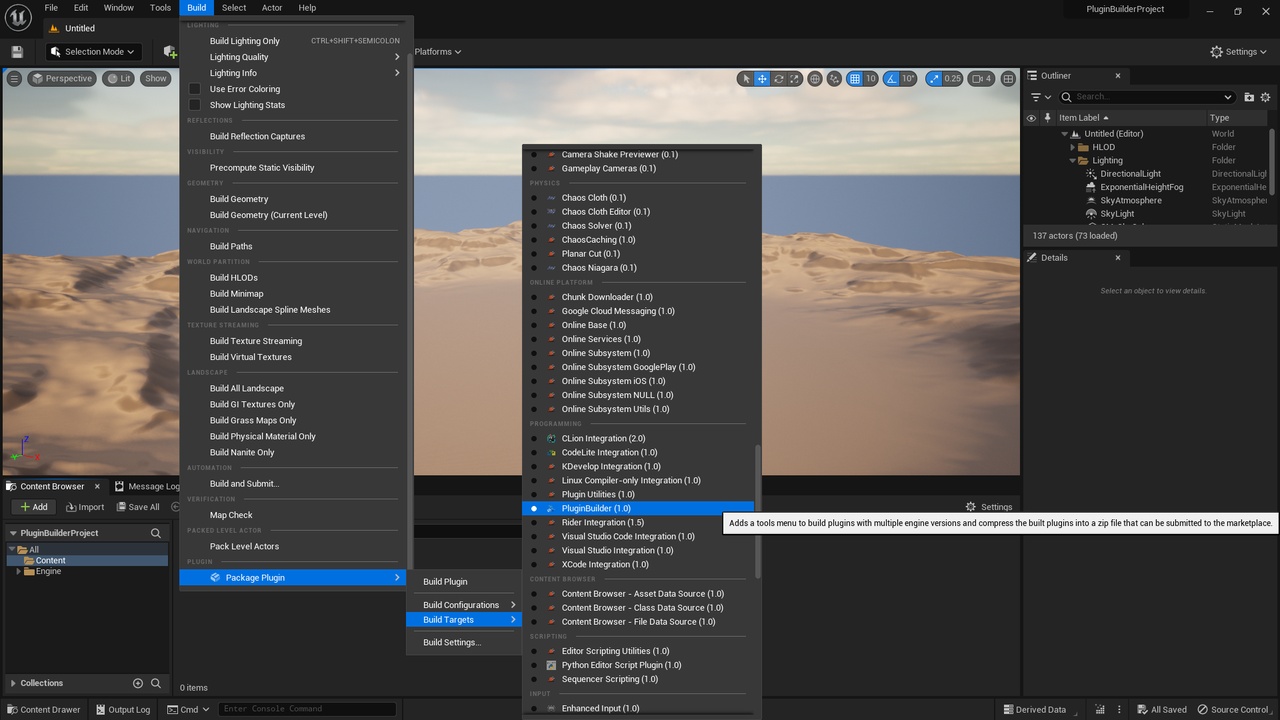Select the rotate transform tool in viewport
The height and width of the screenshot is (720, 1280).
[778, 79]
